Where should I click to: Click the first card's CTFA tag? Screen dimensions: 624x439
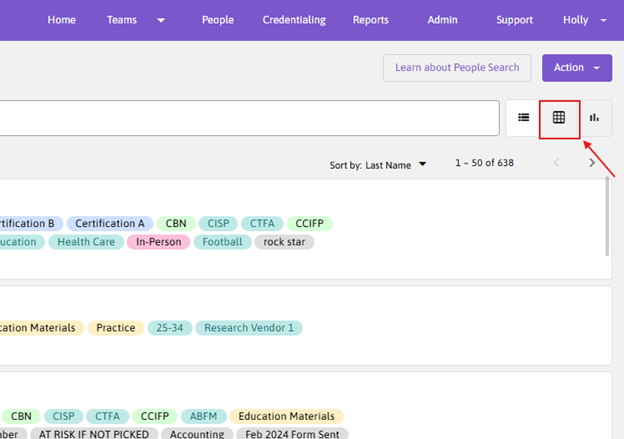click(262, 224)
